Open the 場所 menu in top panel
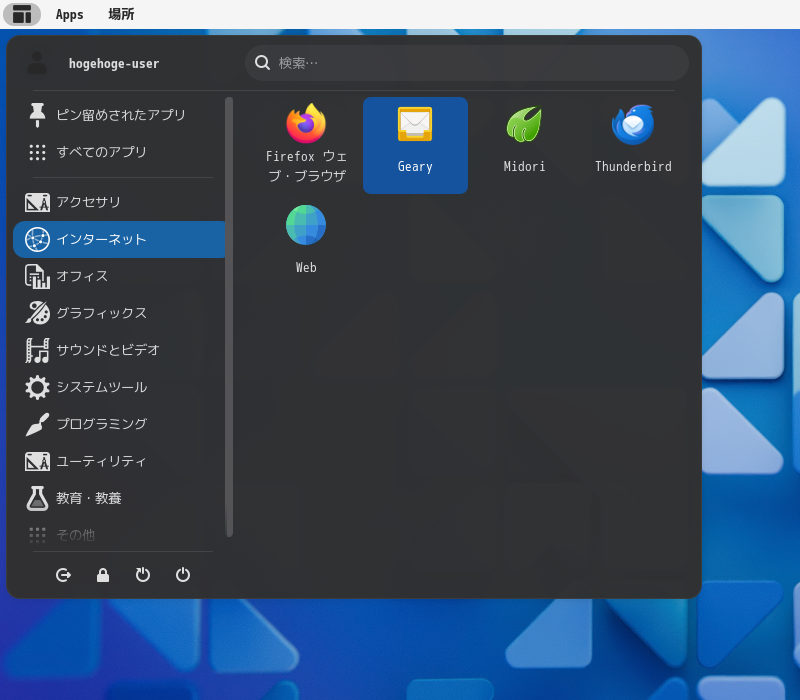The image size is (800, 700). tap(121, 14)
